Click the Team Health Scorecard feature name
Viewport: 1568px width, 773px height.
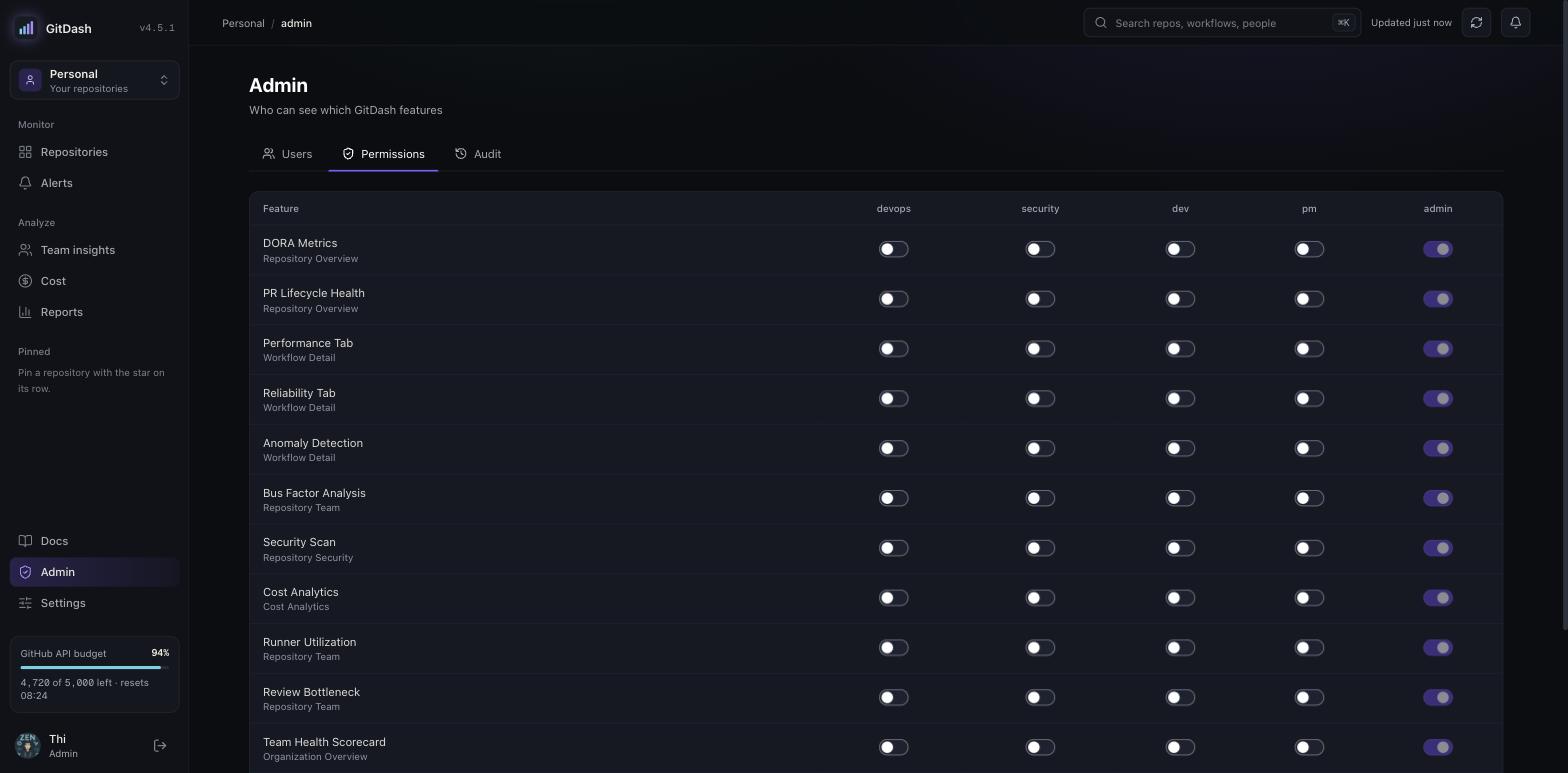(x=324, y=742)
